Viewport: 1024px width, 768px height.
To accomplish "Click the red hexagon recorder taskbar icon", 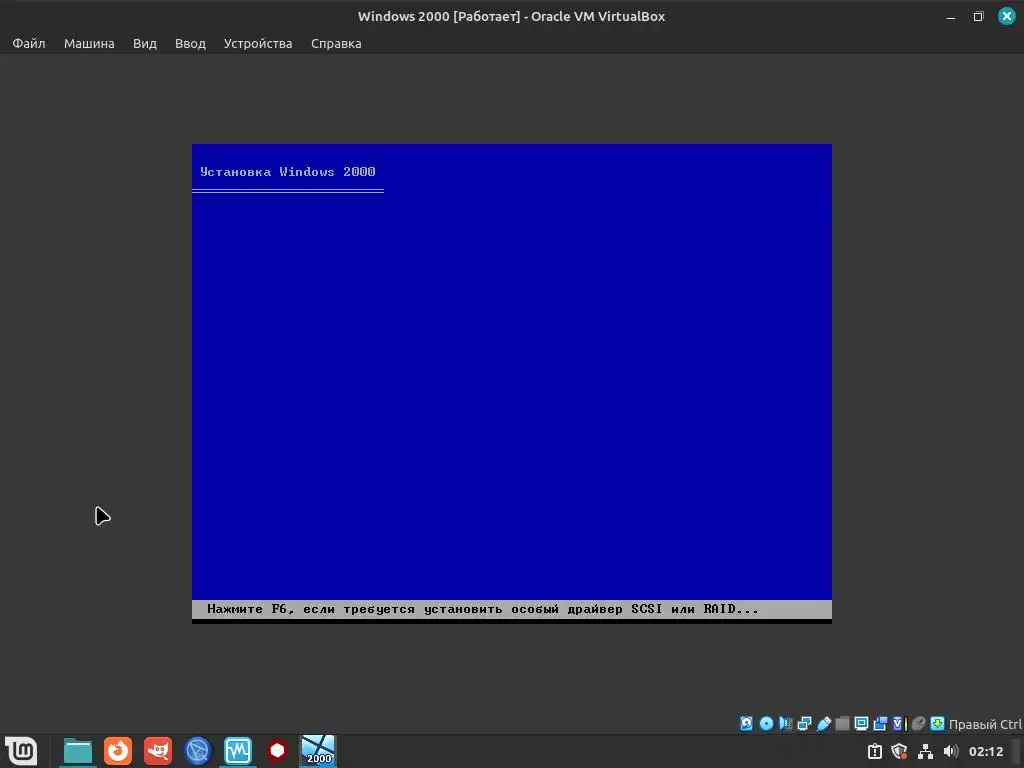I will coord(278,751).
